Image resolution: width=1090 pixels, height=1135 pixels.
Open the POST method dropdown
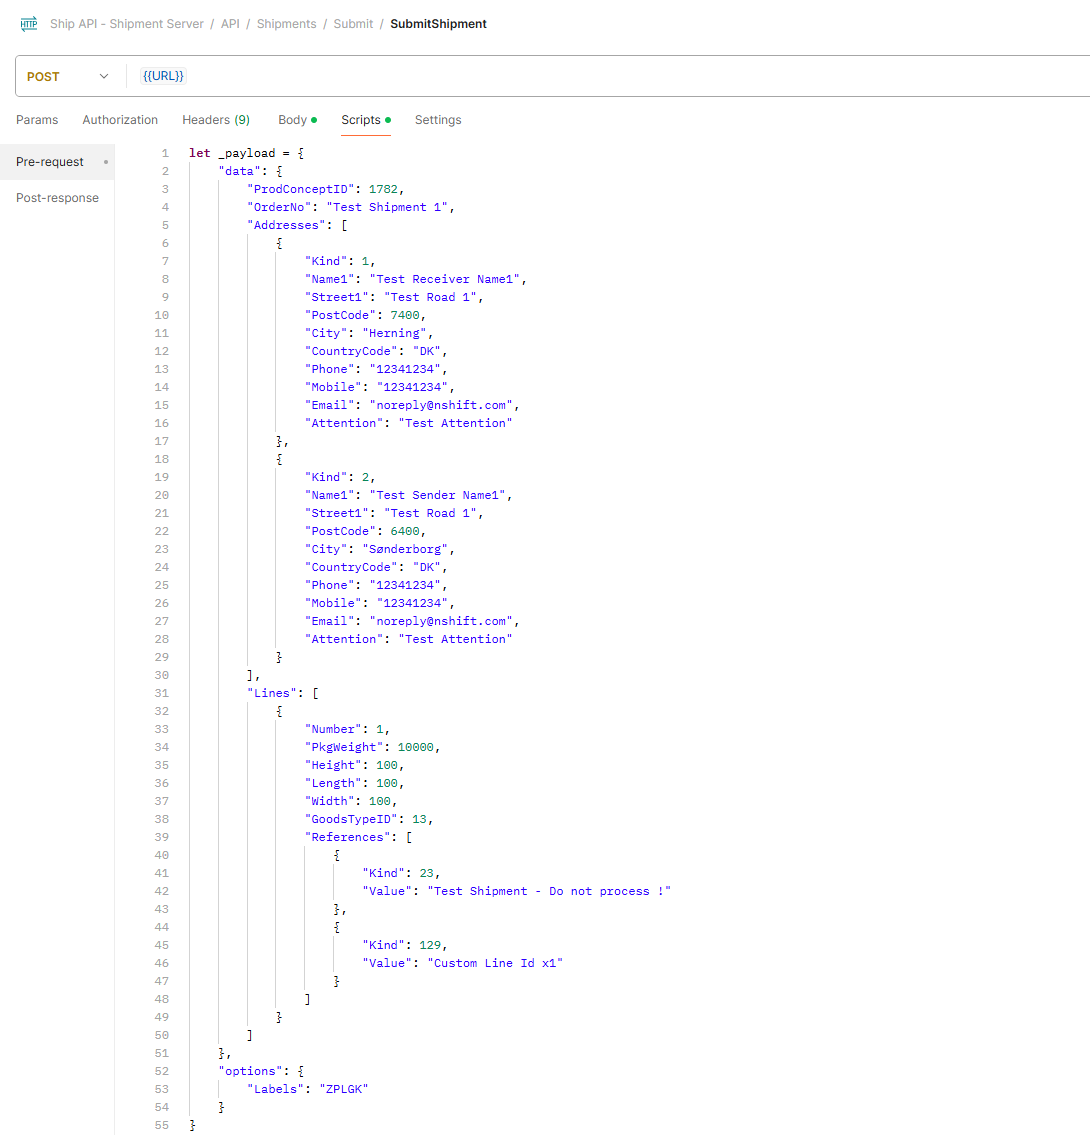[67, 77]
